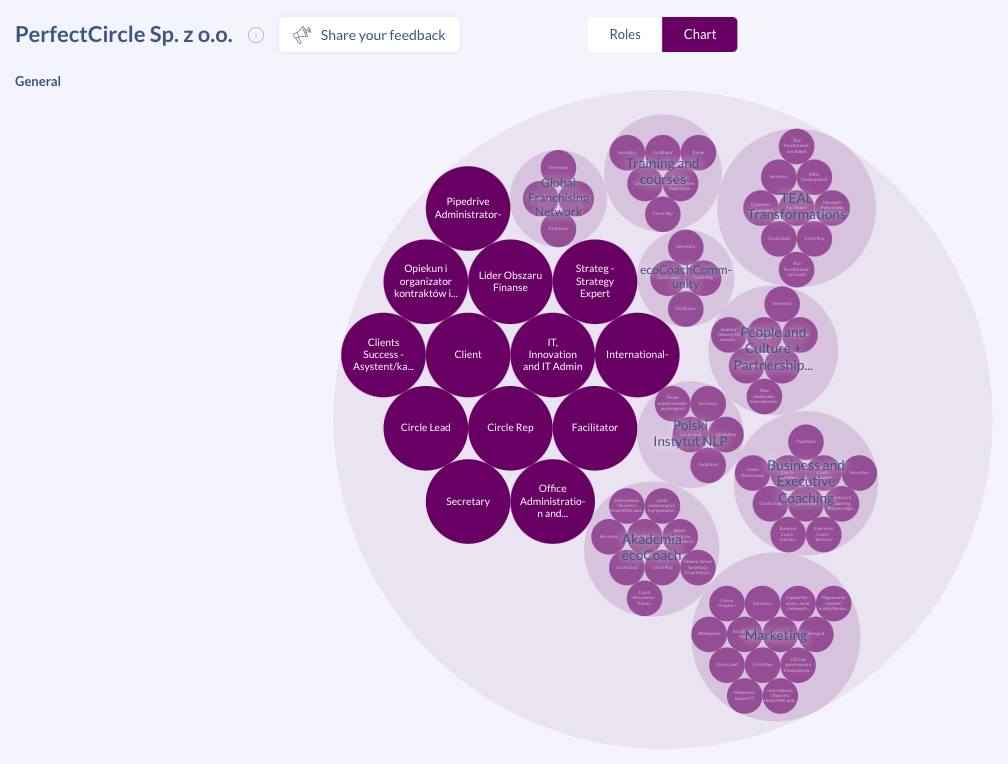Expand the Marketing sub-circle
The image size is (1008, 764).
click(776, 636)
